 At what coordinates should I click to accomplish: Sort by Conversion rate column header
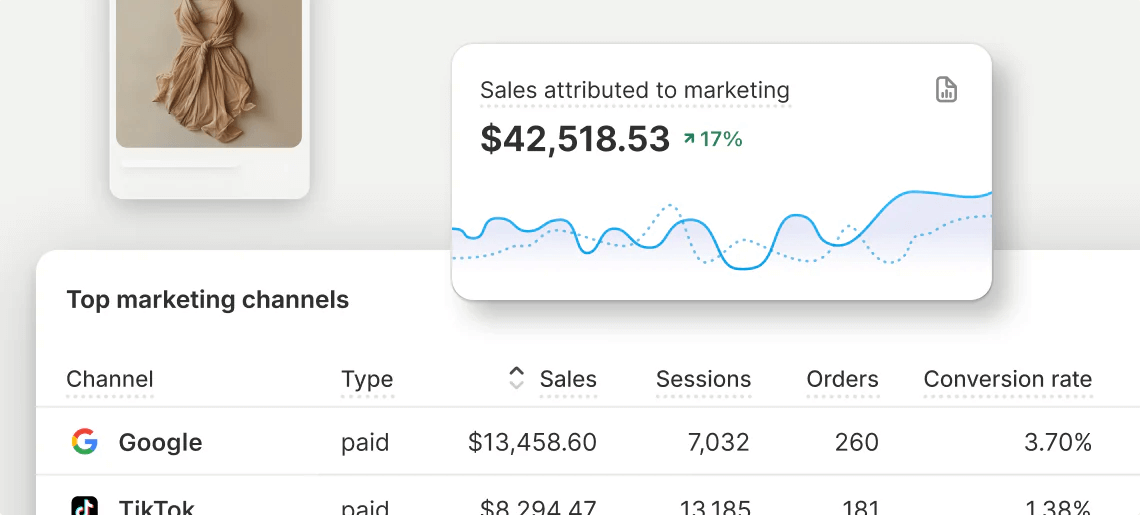tap(1007, 379)
